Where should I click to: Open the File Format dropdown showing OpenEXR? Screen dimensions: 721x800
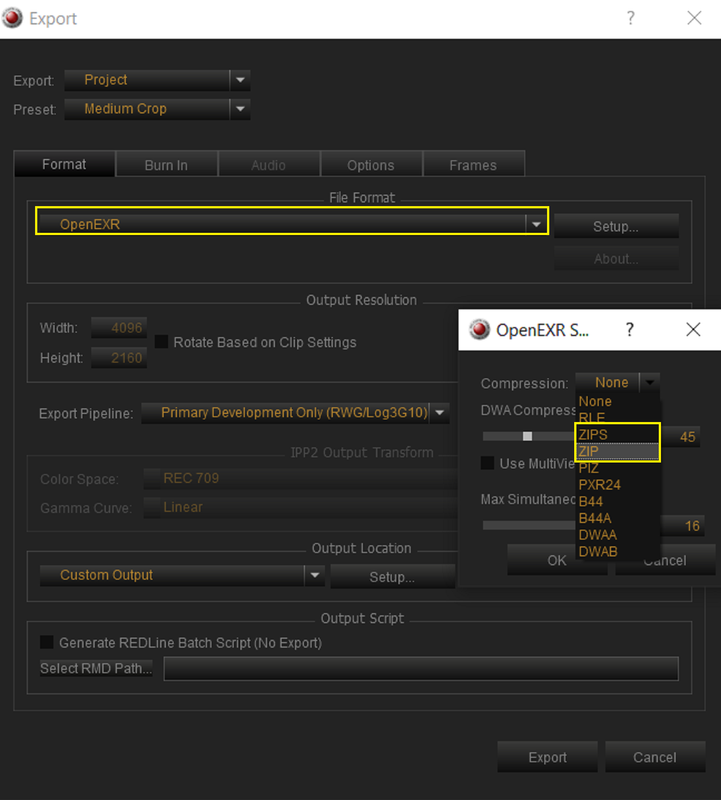coord(292,224)
